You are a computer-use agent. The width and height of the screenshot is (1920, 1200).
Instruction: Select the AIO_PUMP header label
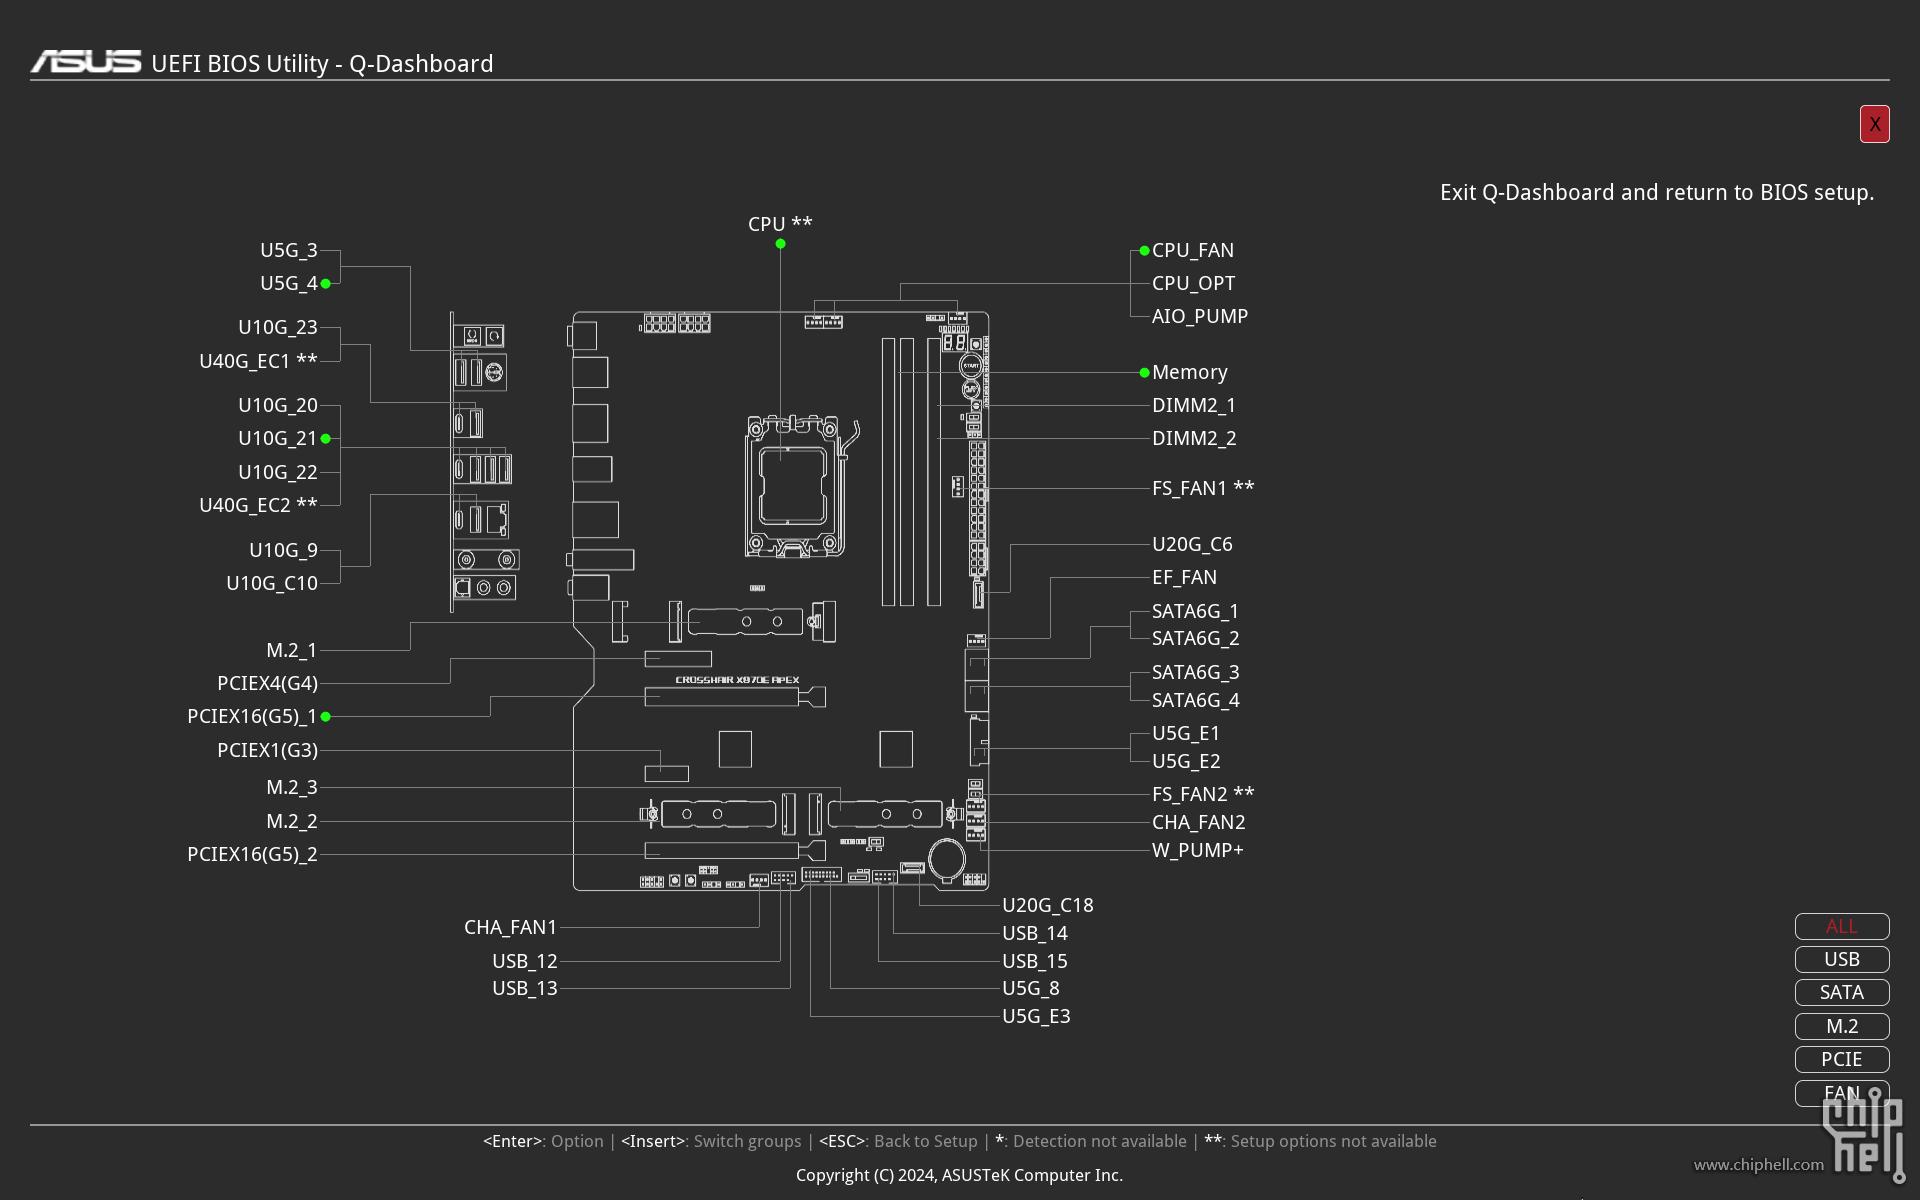click(x=1200, y=316)
